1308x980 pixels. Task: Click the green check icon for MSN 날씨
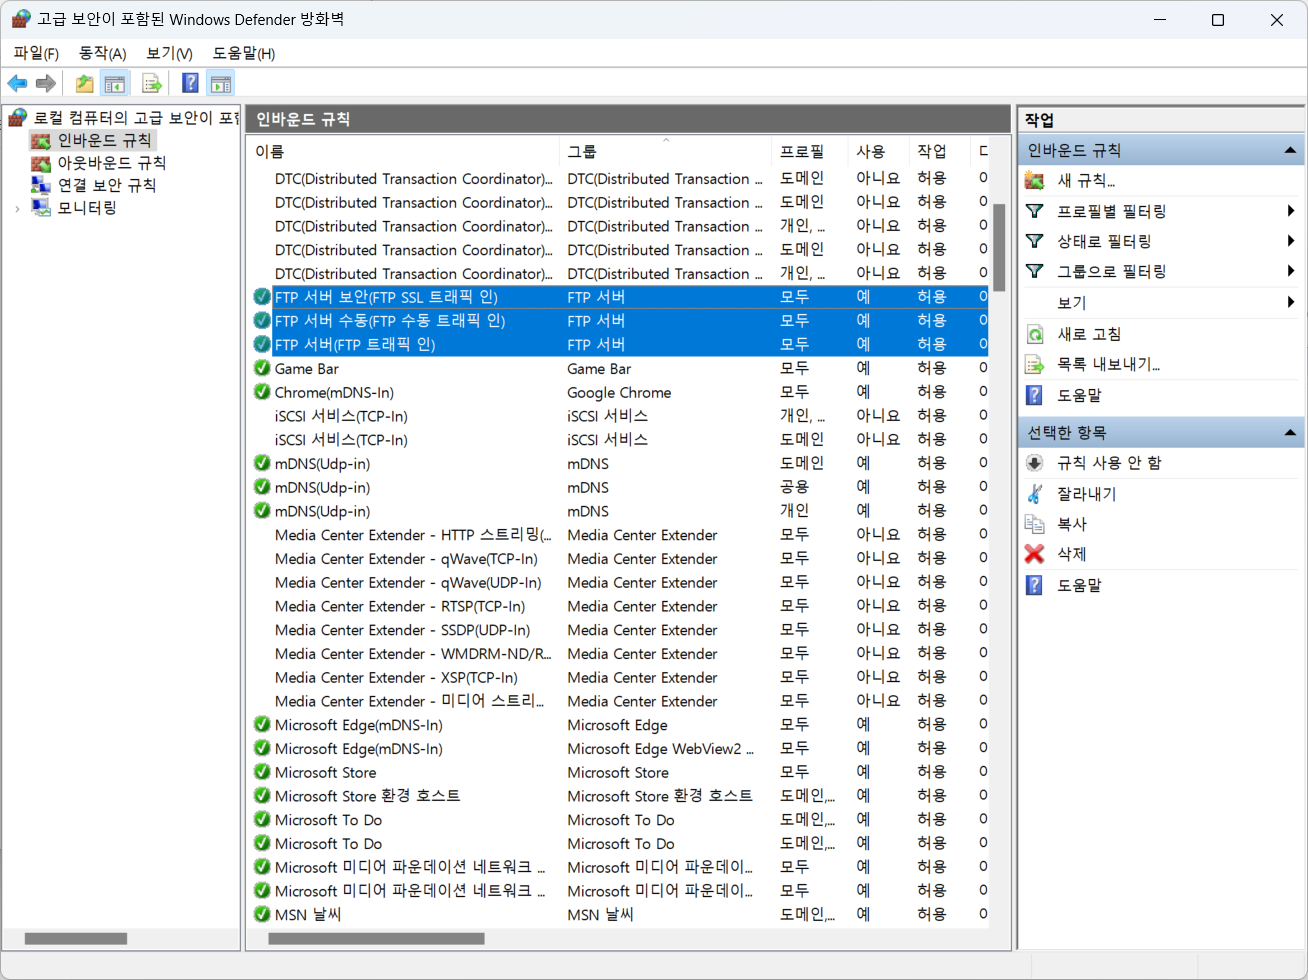pyautogui.click(x=262, y=914)
